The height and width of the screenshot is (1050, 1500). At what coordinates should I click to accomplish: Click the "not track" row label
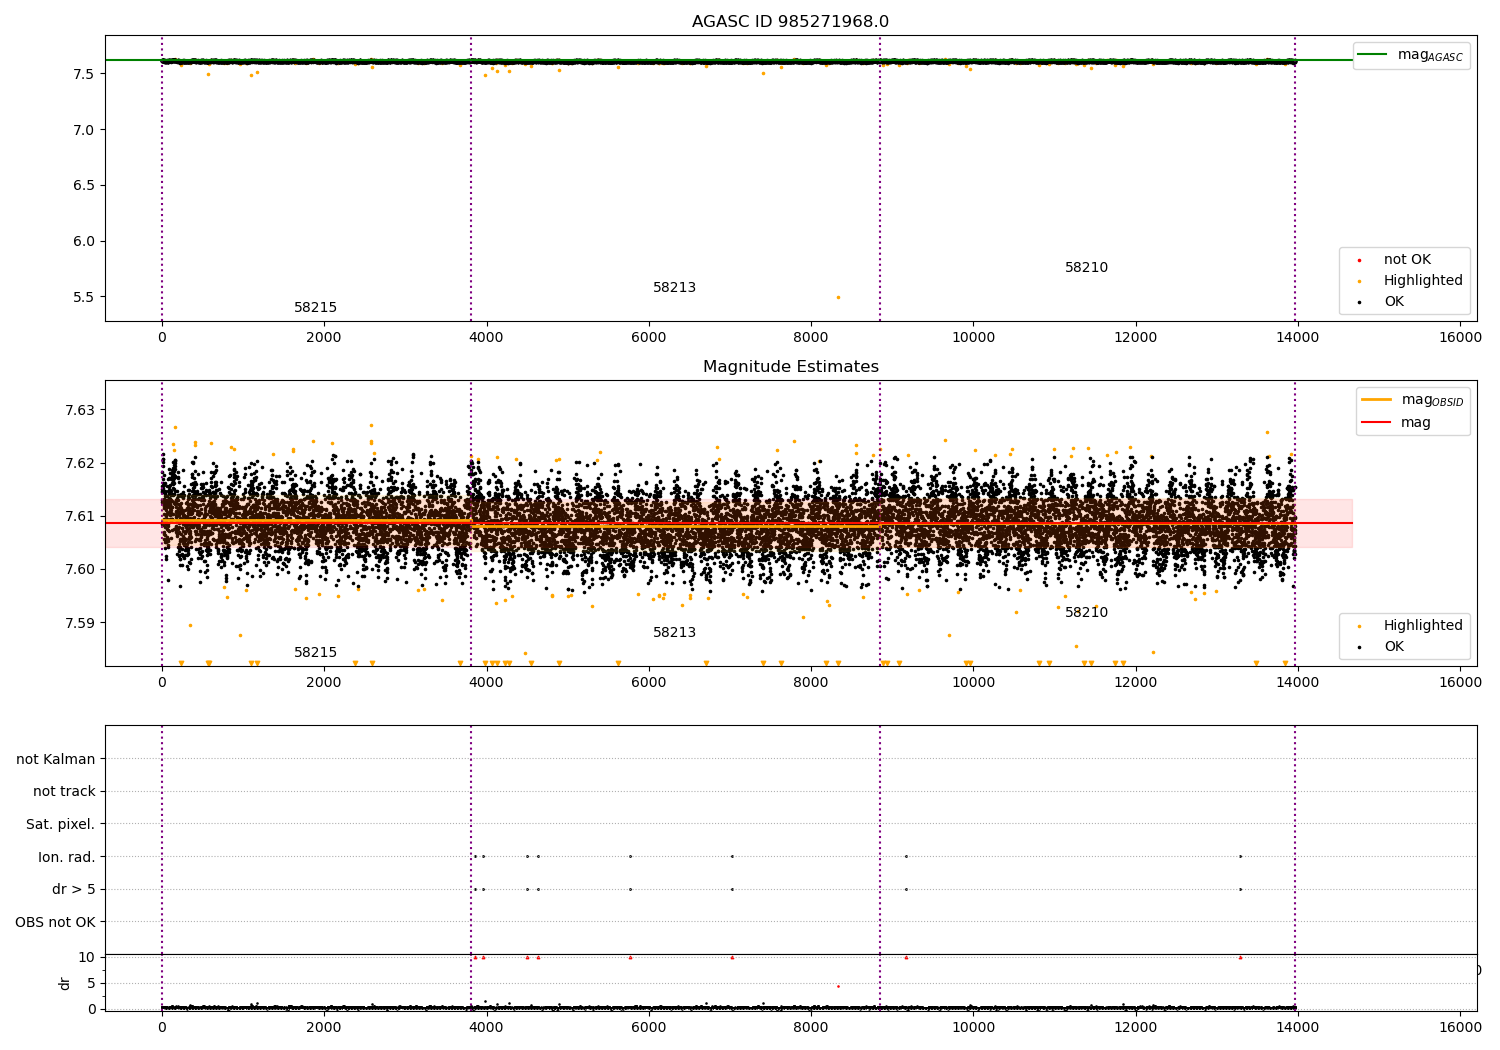coord(64,791)
